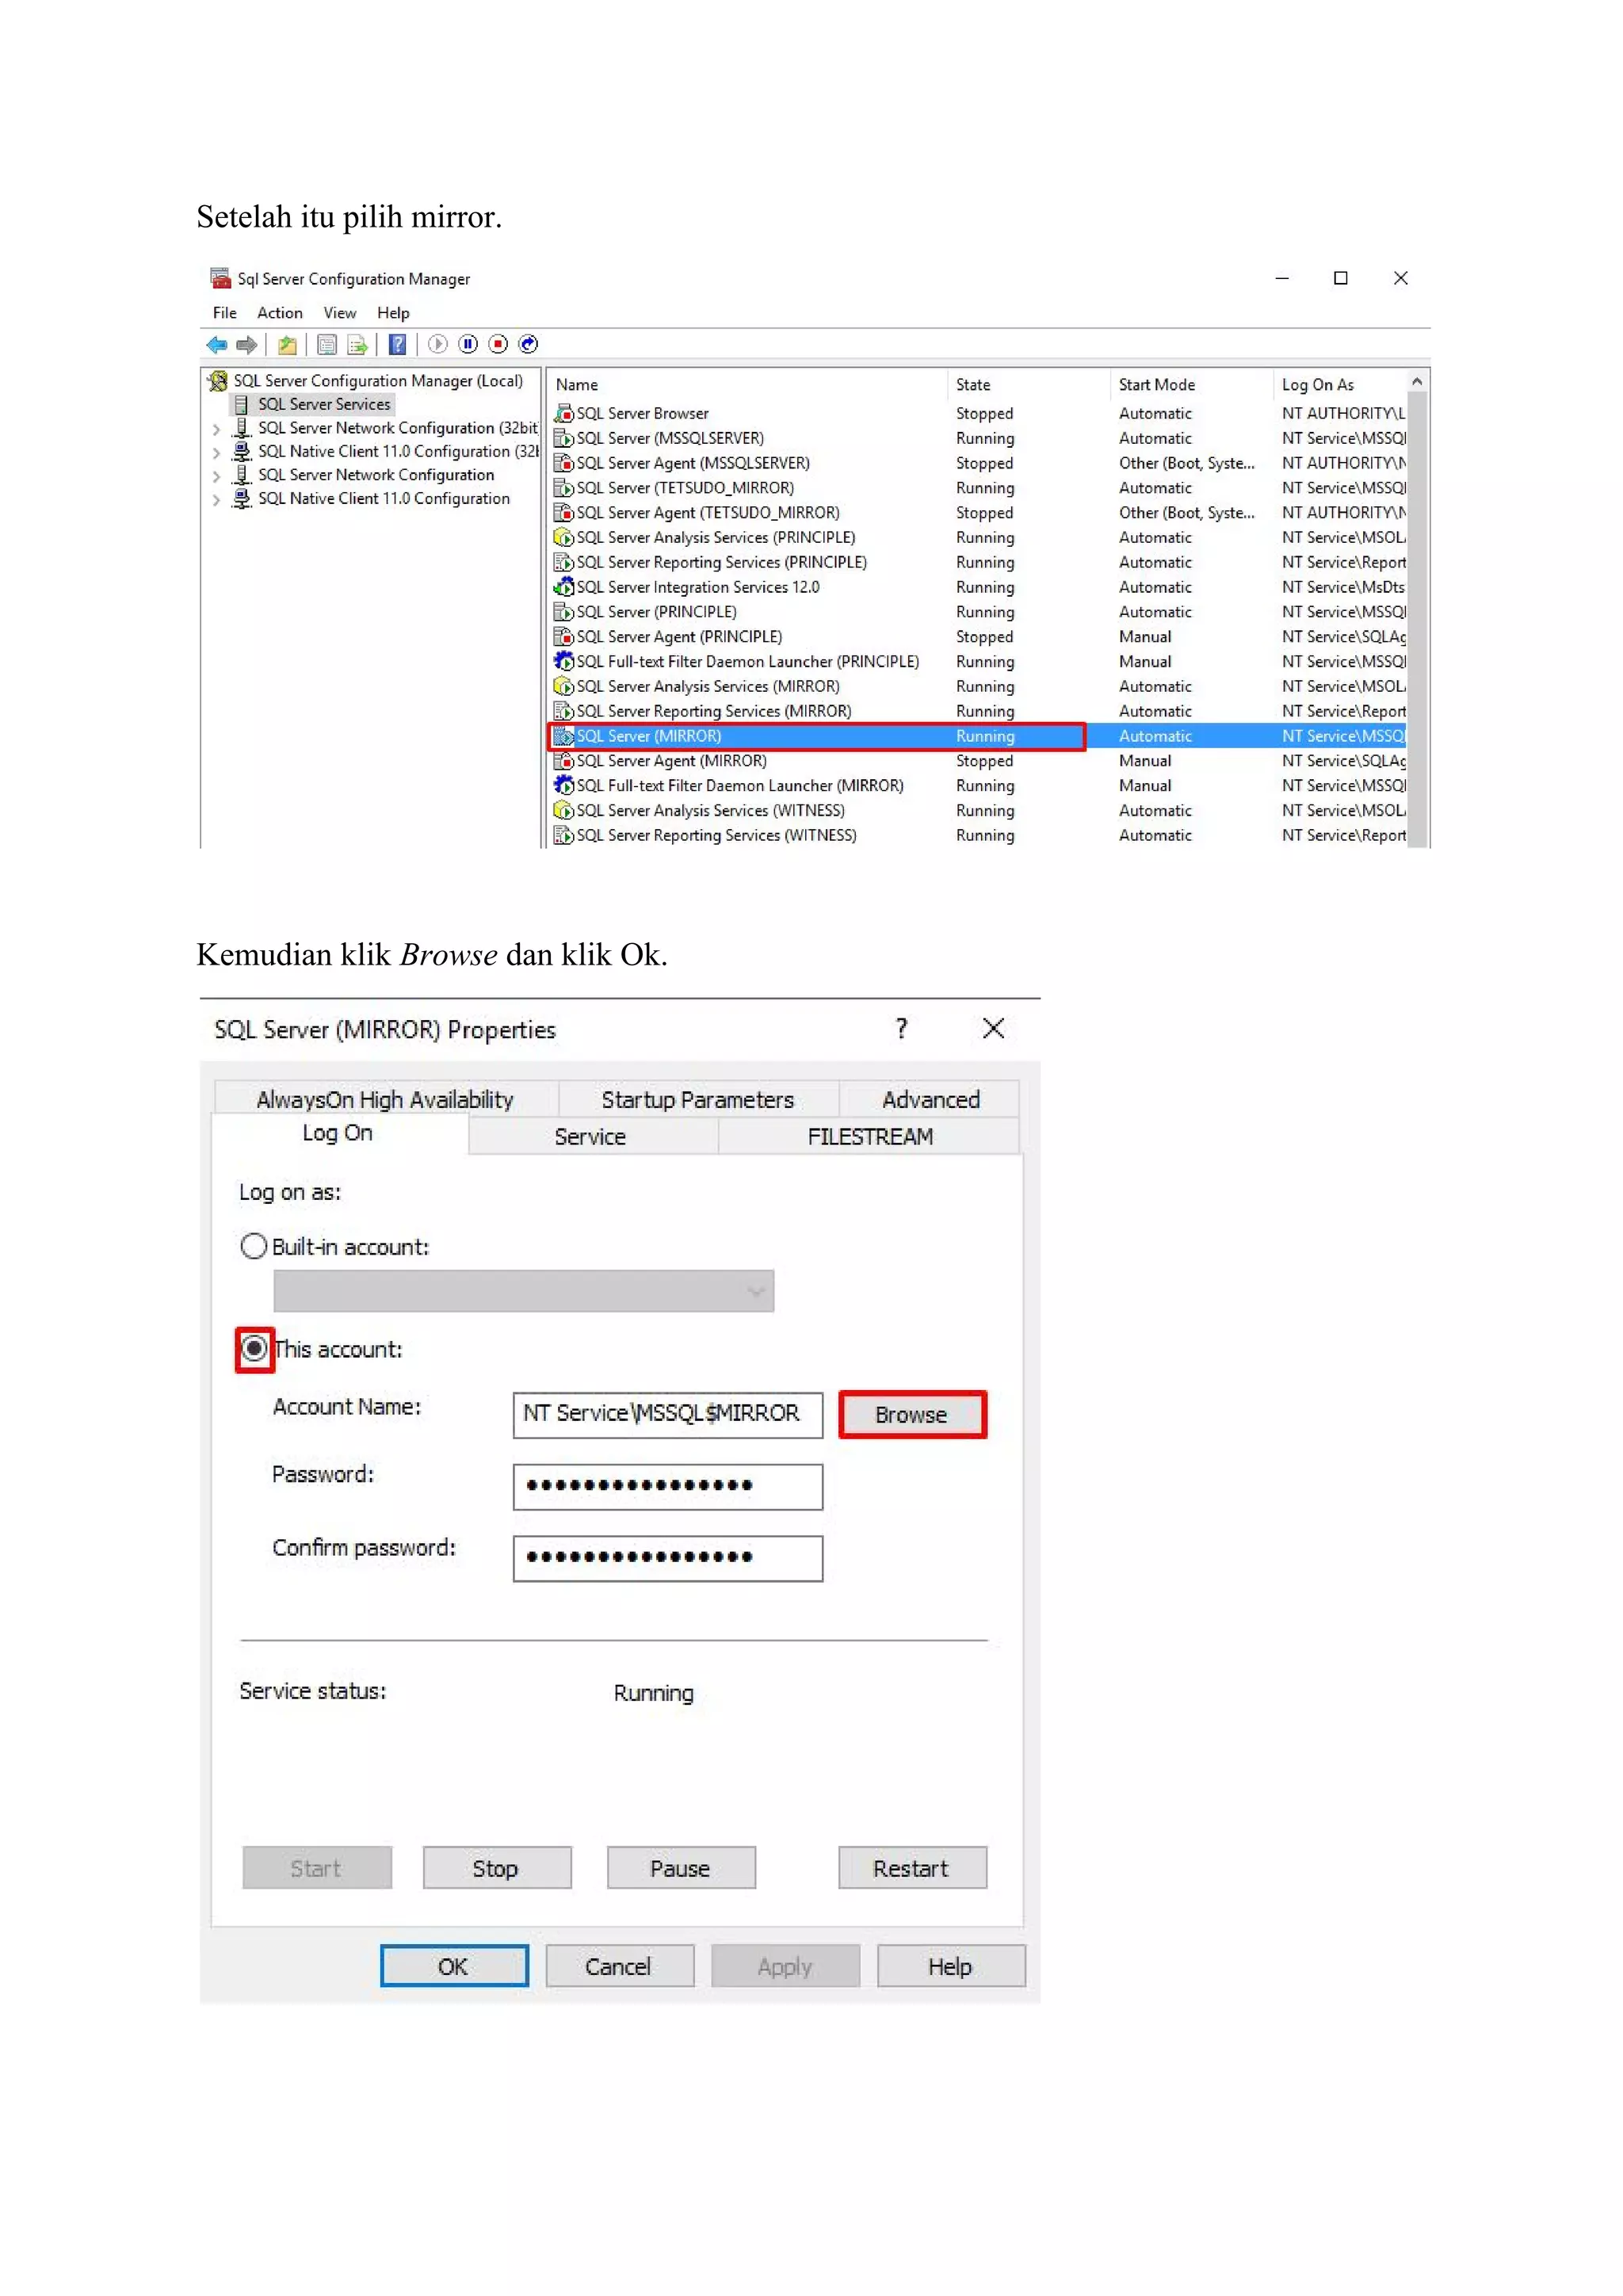Click the SQL Server Analysis Services (WITNESS) icon
Viewport: 1623px width, 2296px height.
[564, 810]
